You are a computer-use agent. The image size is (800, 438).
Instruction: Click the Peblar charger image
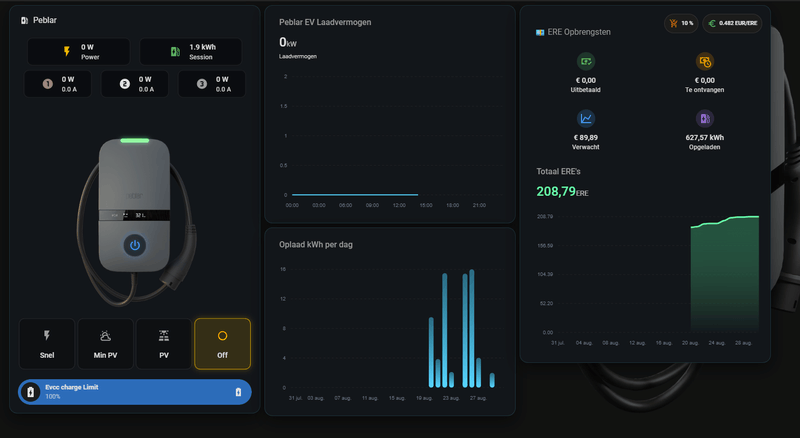(137, 221)
